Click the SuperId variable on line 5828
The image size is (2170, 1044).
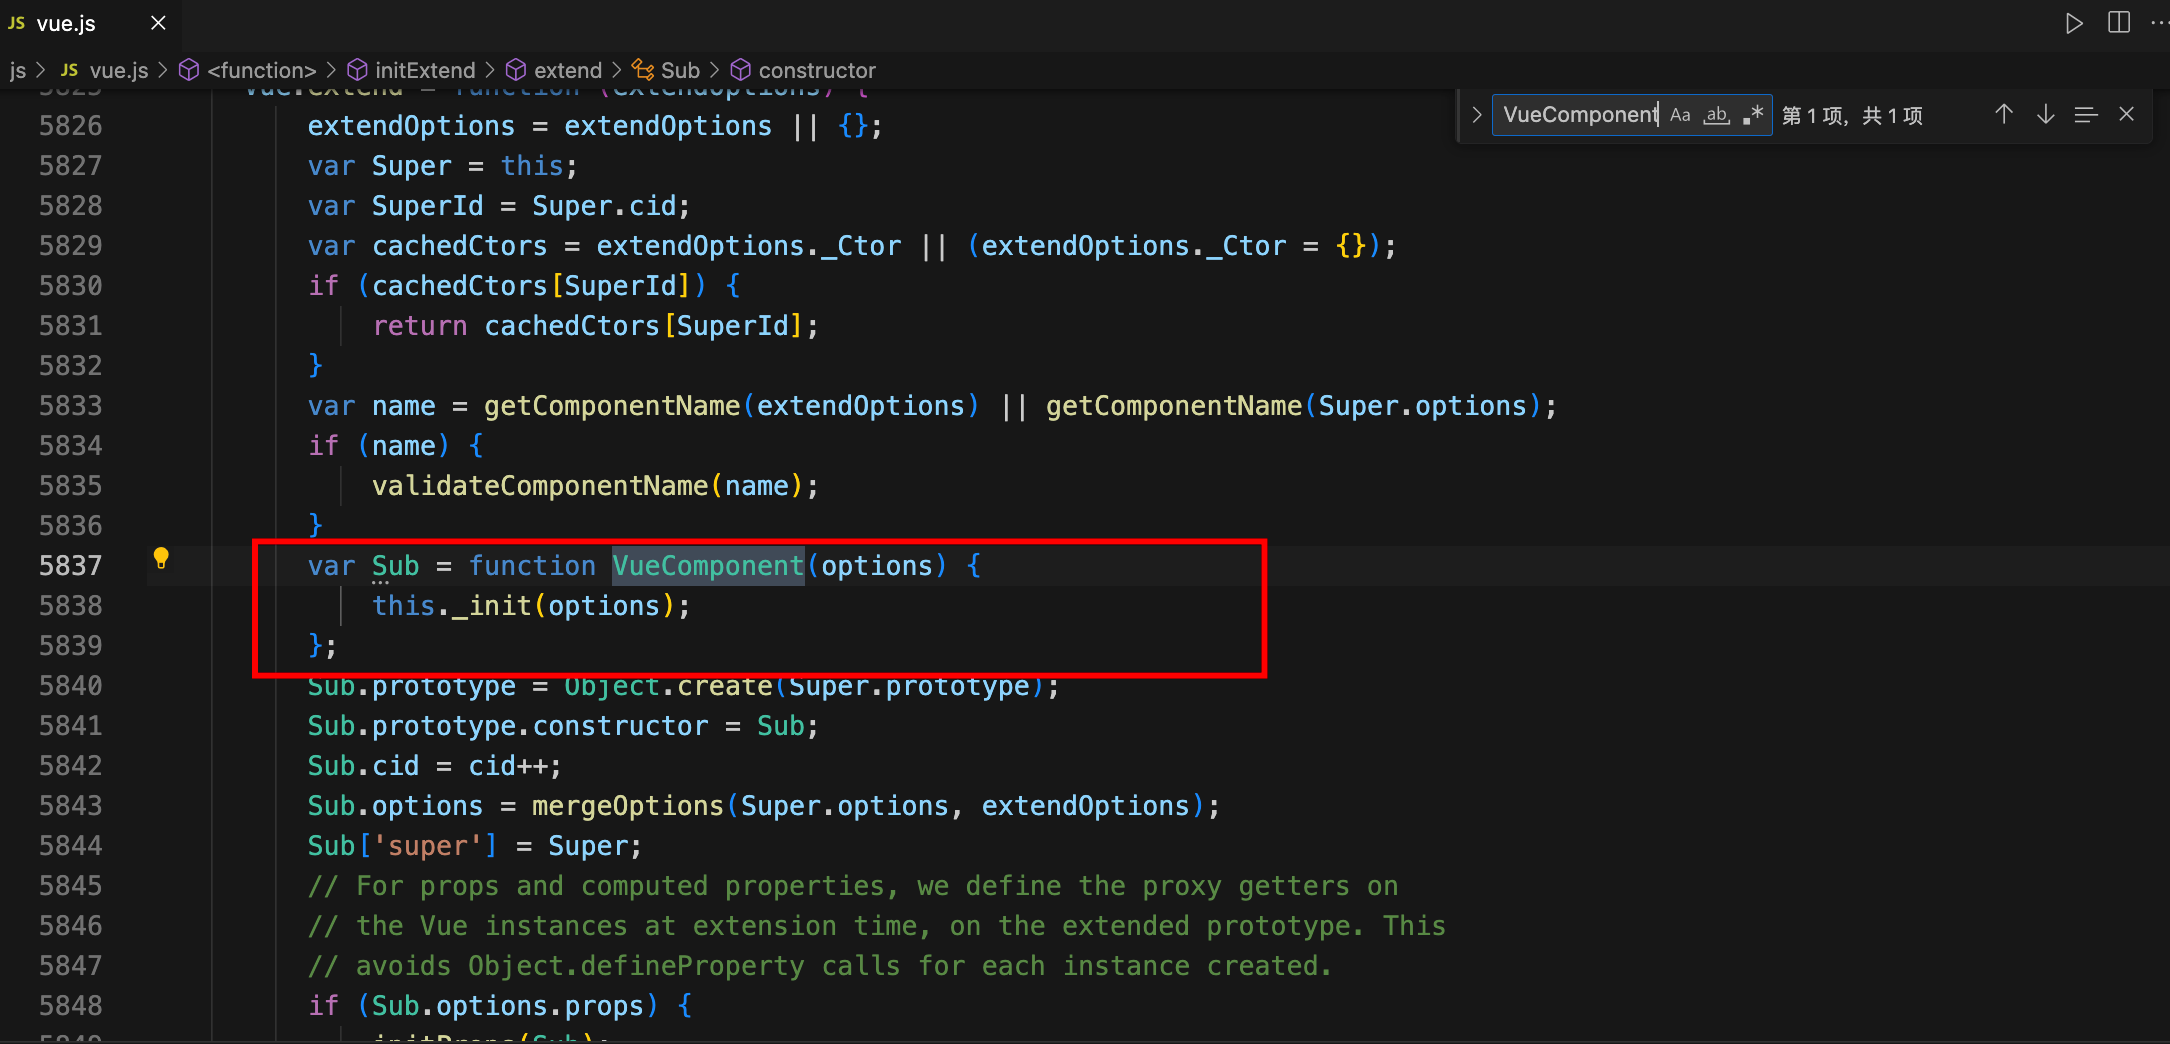point(427,206)
